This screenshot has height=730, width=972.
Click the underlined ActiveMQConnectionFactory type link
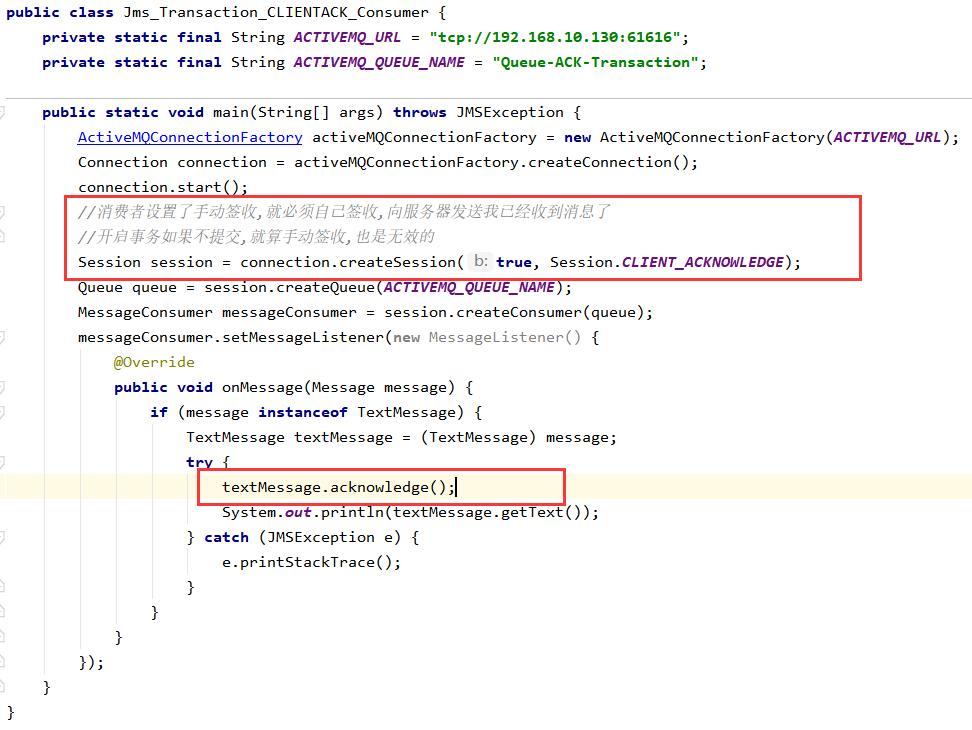[x=189, y=137]
